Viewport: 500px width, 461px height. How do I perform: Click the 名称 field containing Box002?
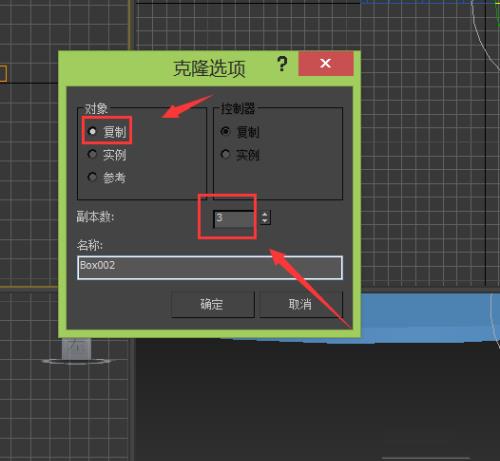pos(210,267)
